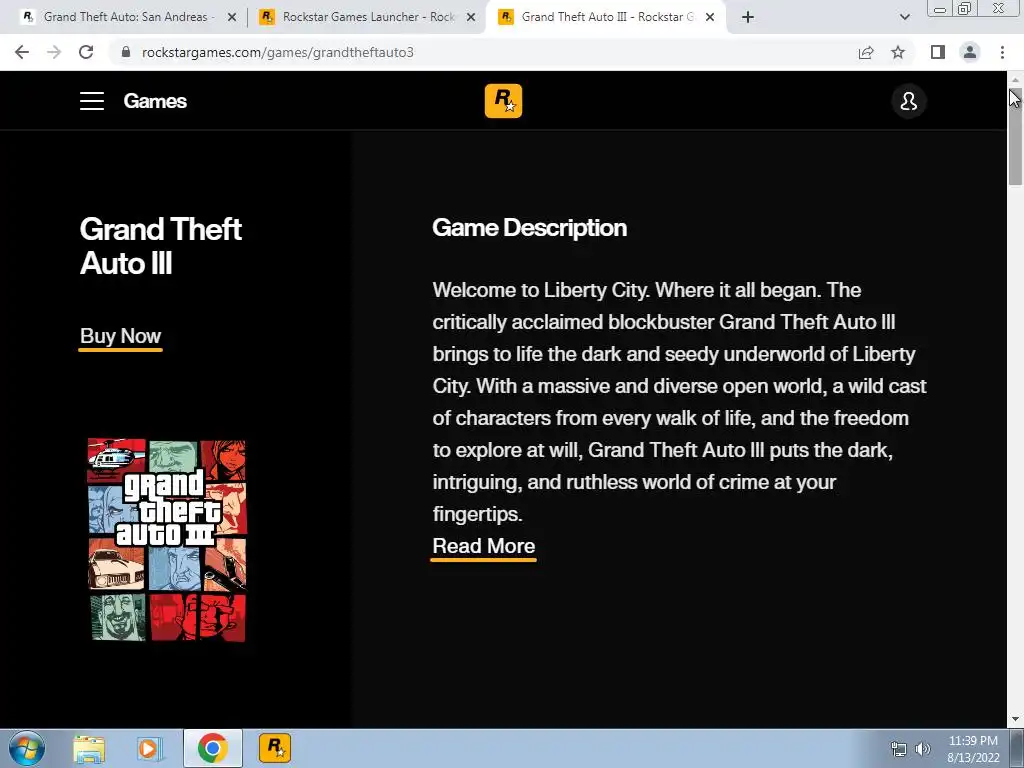
Task: Click the Buy Now link
Action: point(120,336)
